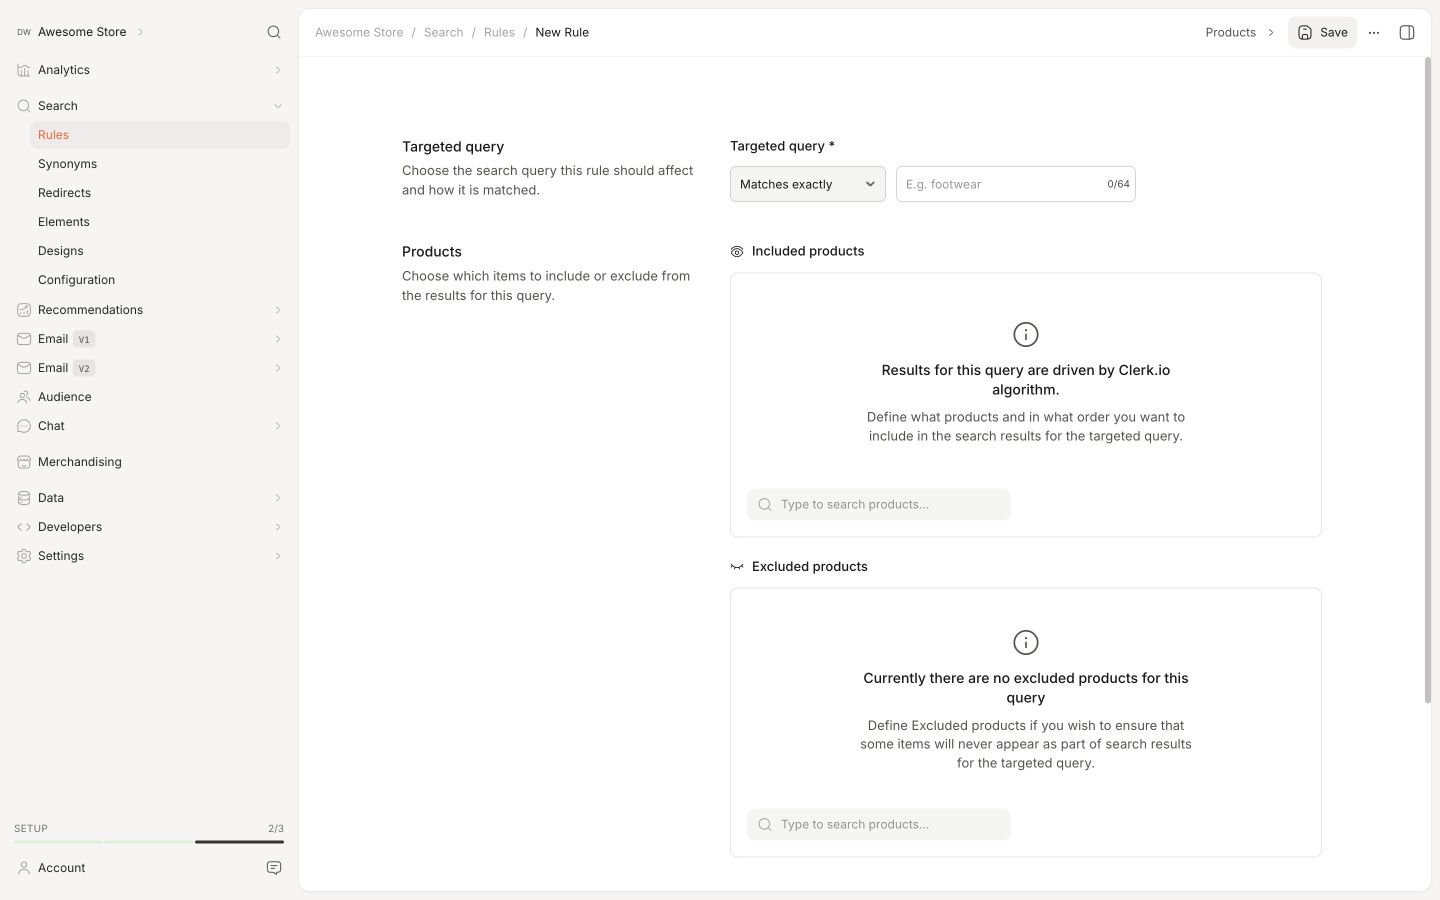Click the targeted query text field
This screenshot has height=900, width=1440.
[x=1015, y=184]
